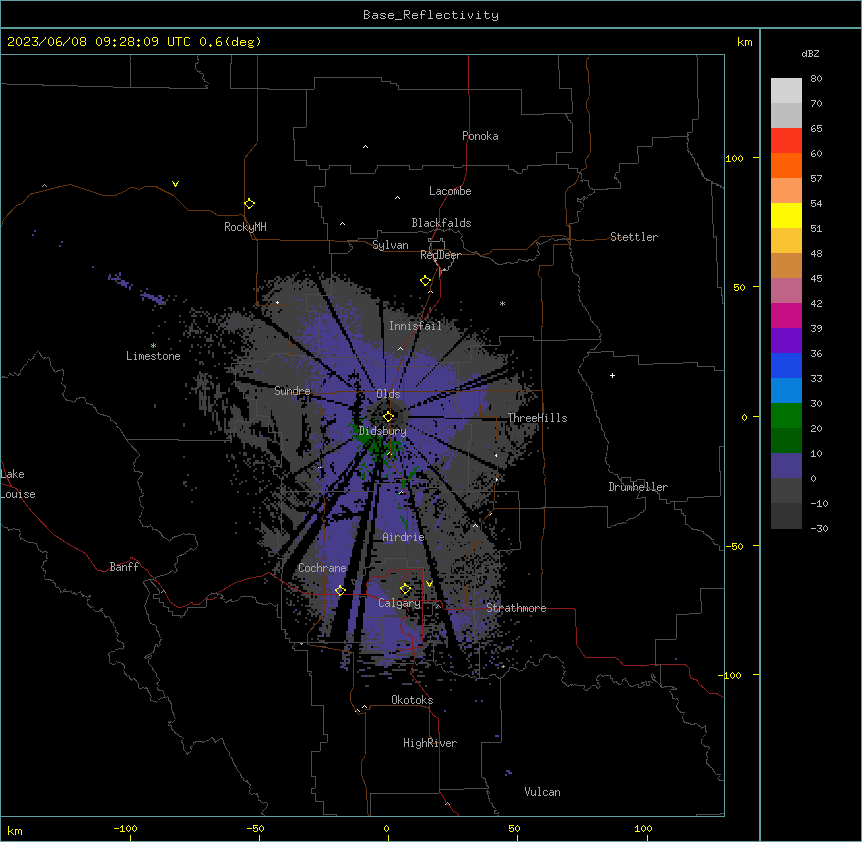Viewport: 862px width, 842px height.
Task: Click the Ponoka town label
Action: tap(480, 136)
